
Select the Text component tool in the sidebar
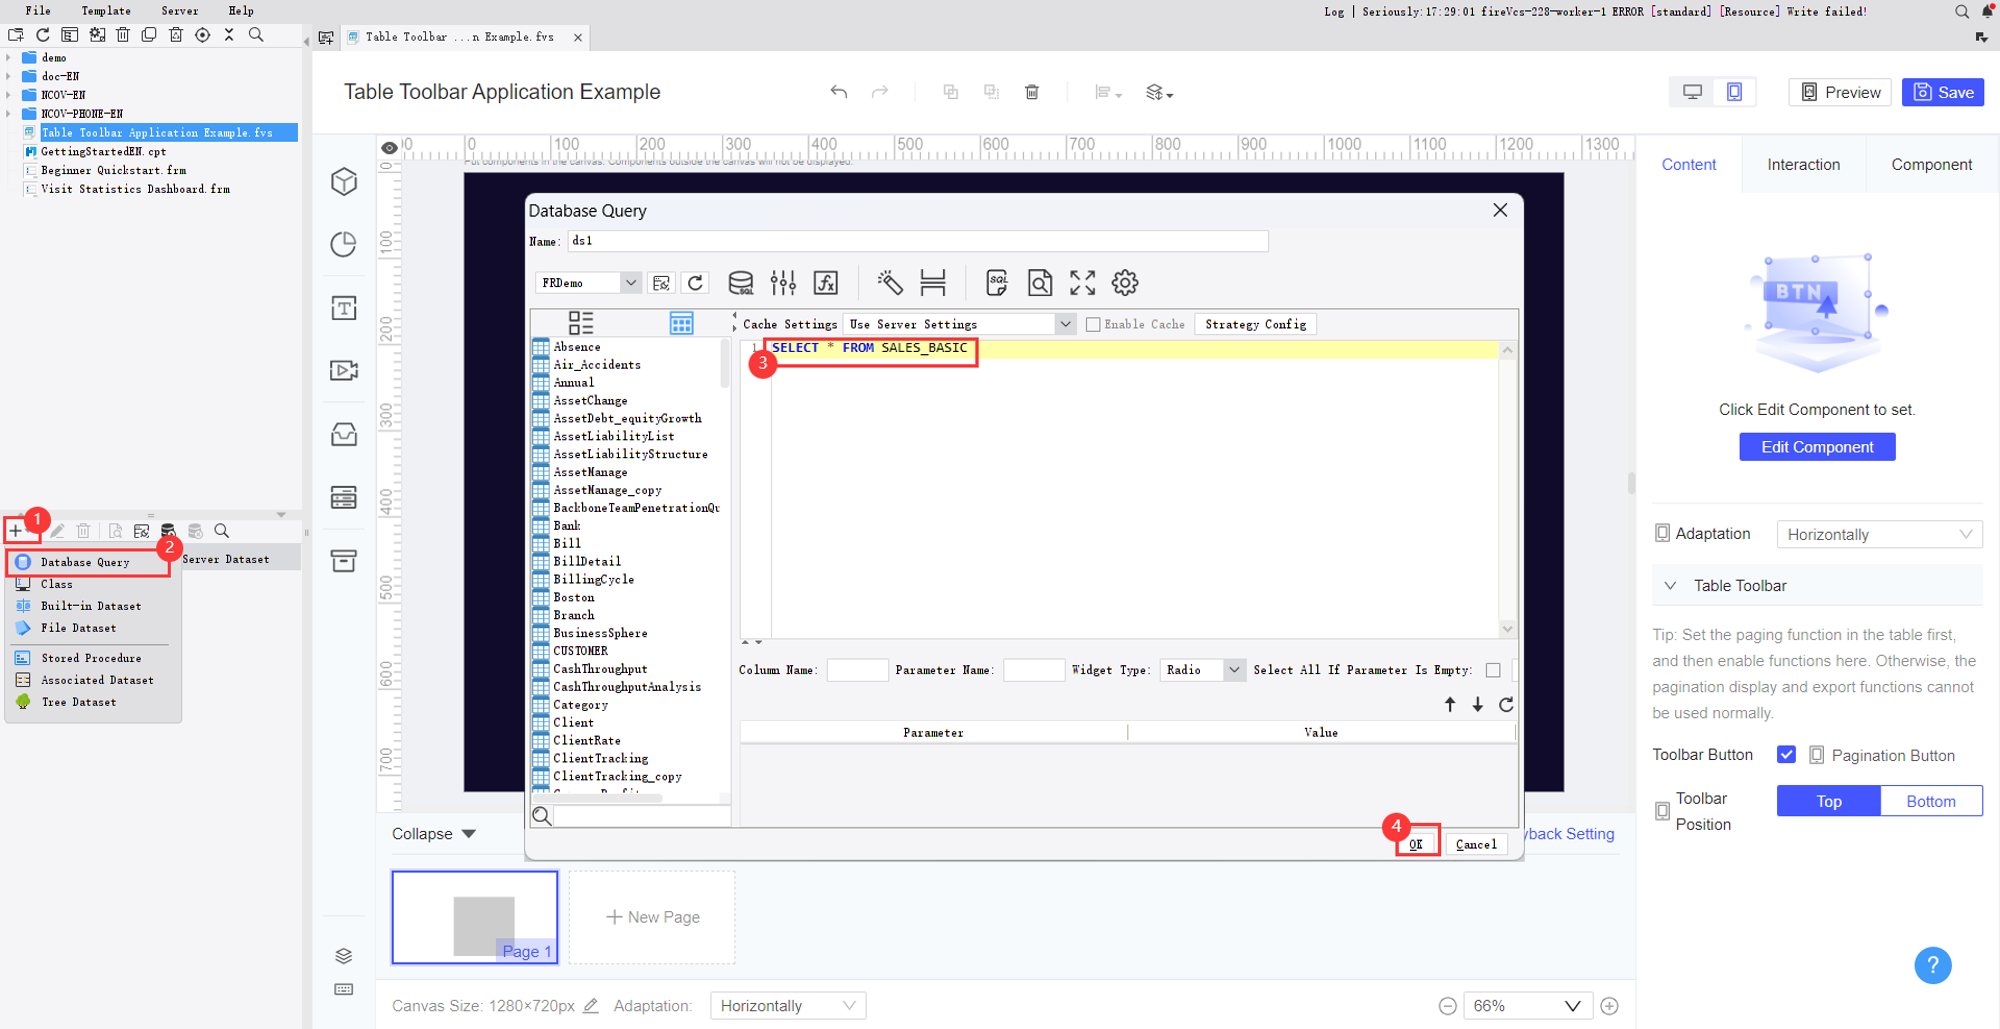tap(344, 308)
